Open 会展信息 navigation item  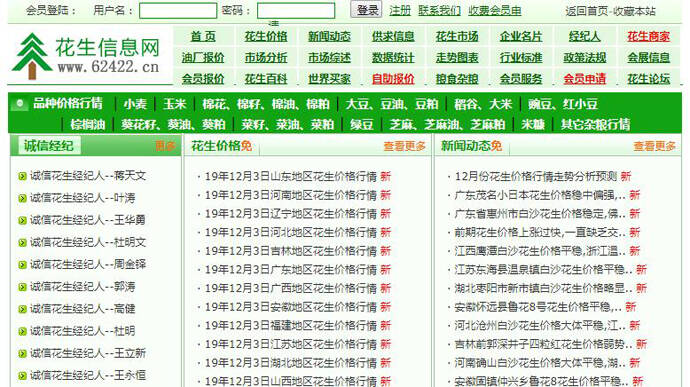[x=648, y=58]
